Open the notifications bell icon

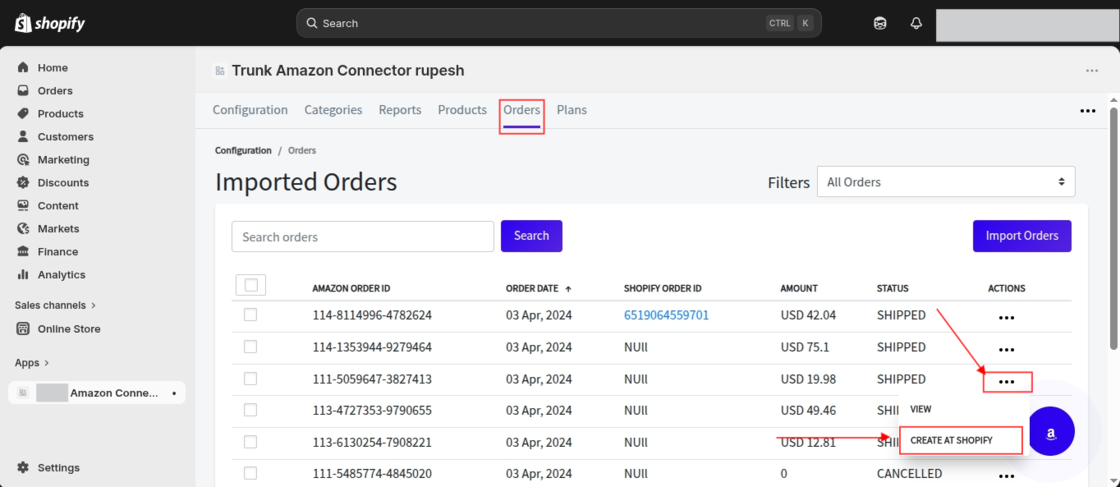[916, 23]
